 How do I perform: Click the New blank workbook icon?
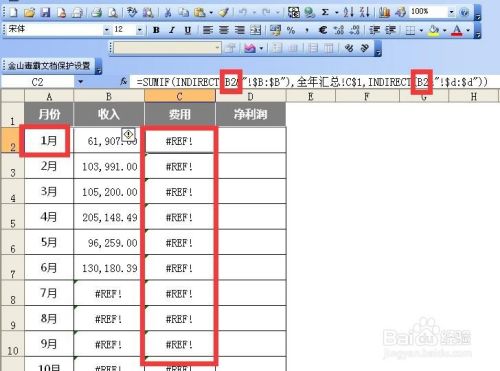13,13
